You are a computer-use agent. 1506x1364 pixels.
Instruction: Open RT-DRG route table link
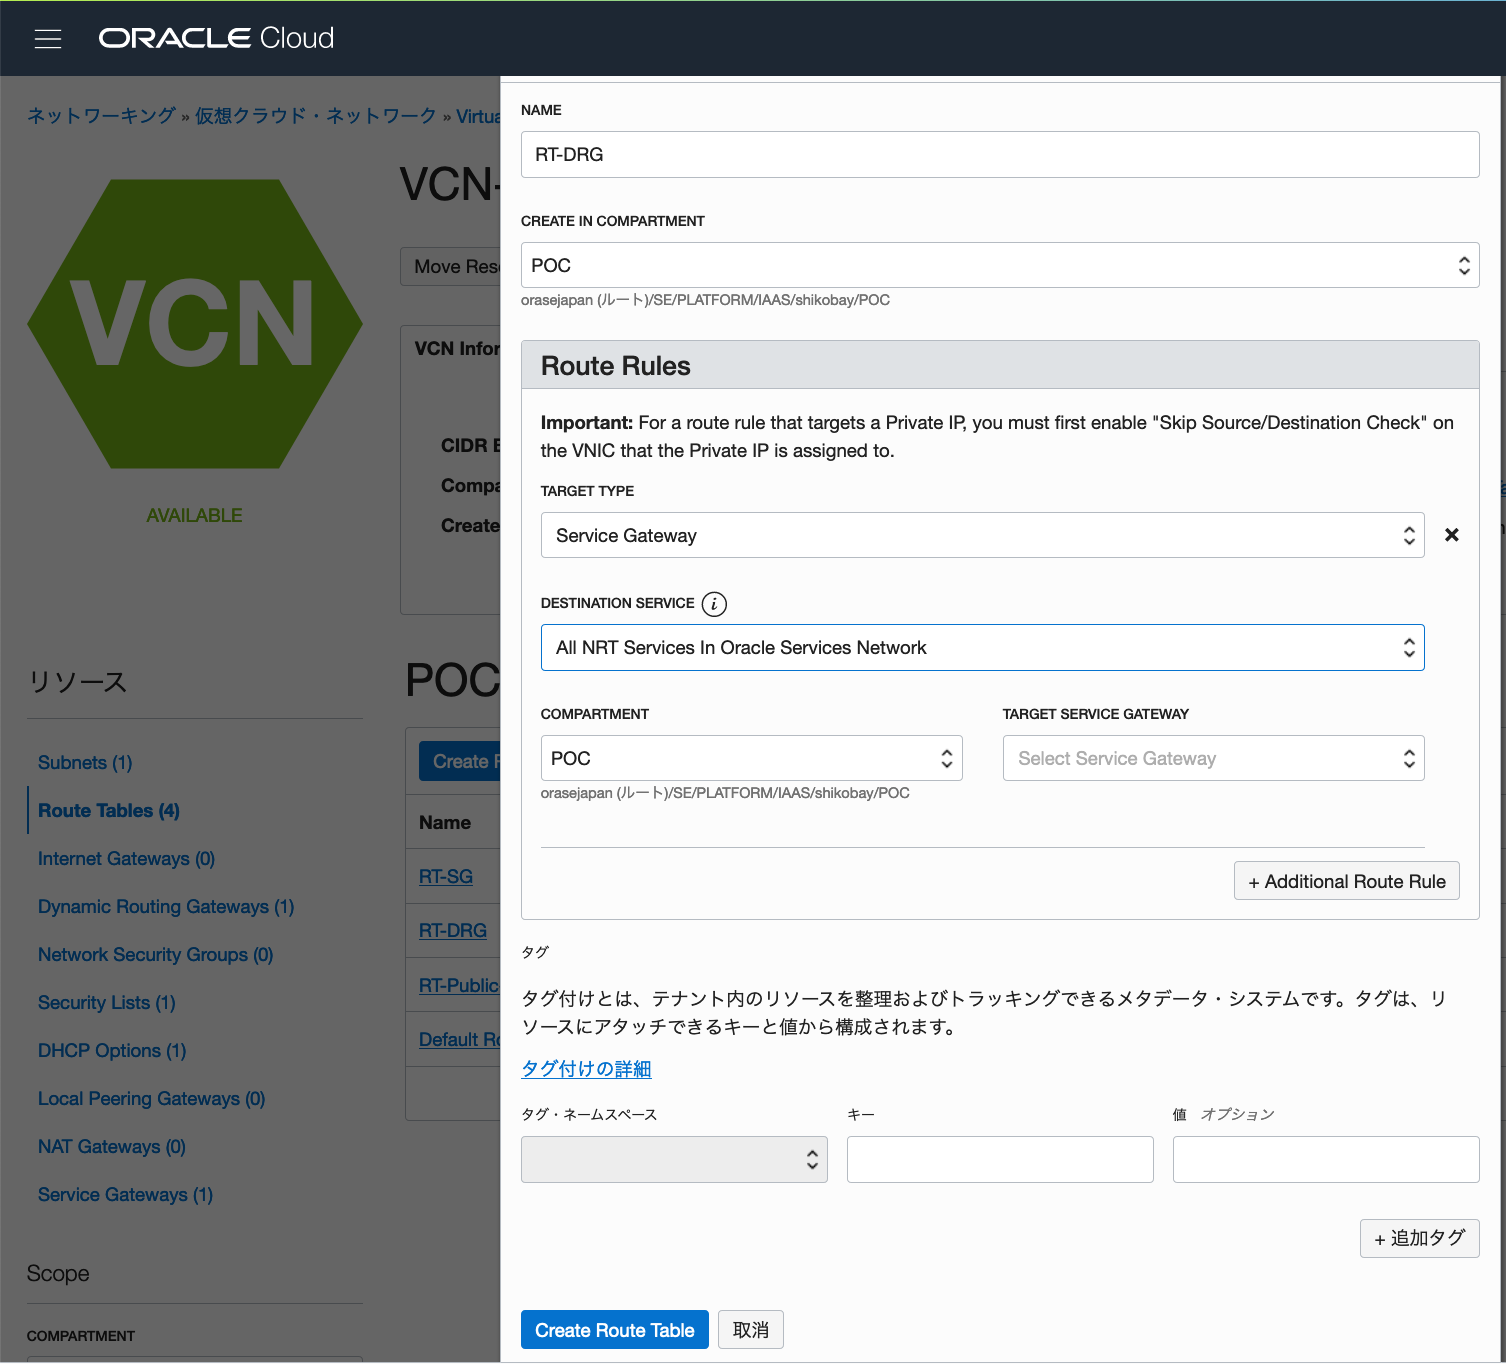click(453, 931)
